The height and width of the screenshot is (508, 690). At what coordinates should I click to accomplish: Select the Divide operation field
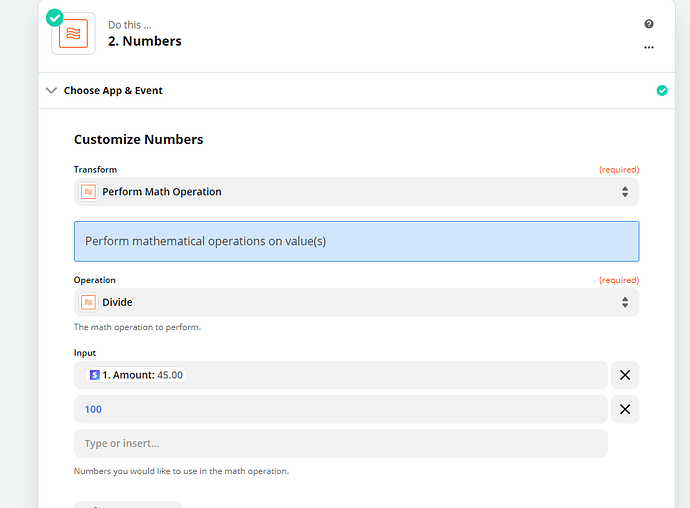coord(340,302)
